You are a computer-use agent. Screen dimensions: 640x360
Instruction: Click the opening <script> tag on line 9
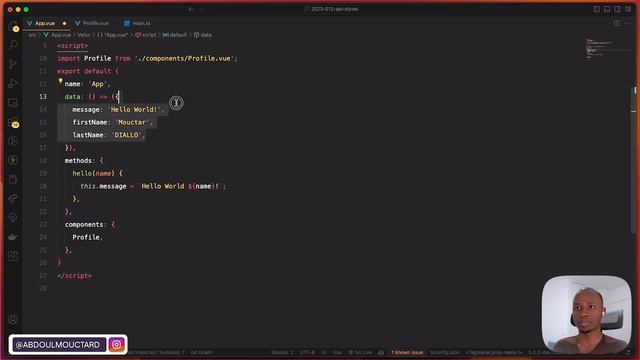[x=73, y=46]
